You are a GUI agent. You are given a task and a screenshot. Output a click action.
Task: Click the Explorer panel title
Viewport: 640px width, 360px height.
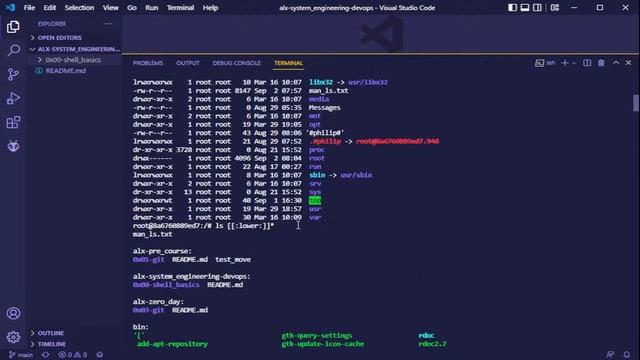click(x=52, y=24)
